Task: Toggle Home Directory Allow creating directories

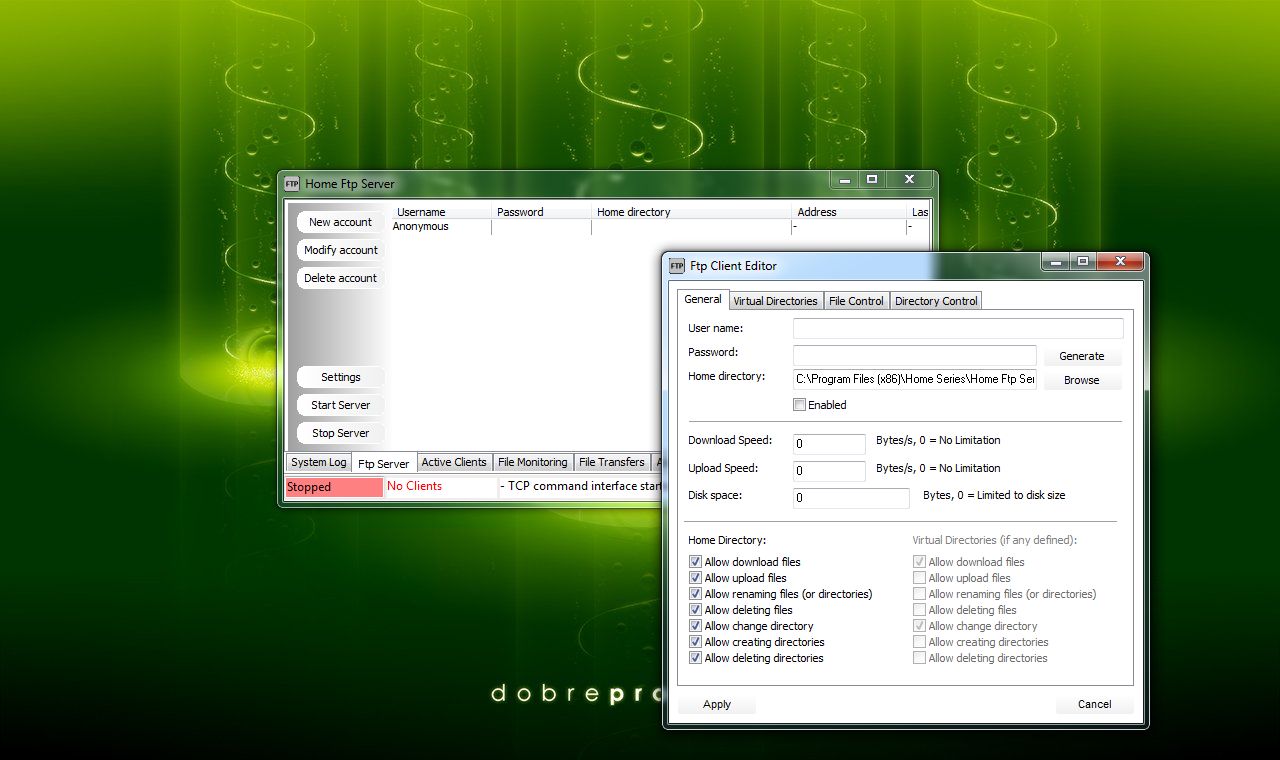Action: [695, 642]
